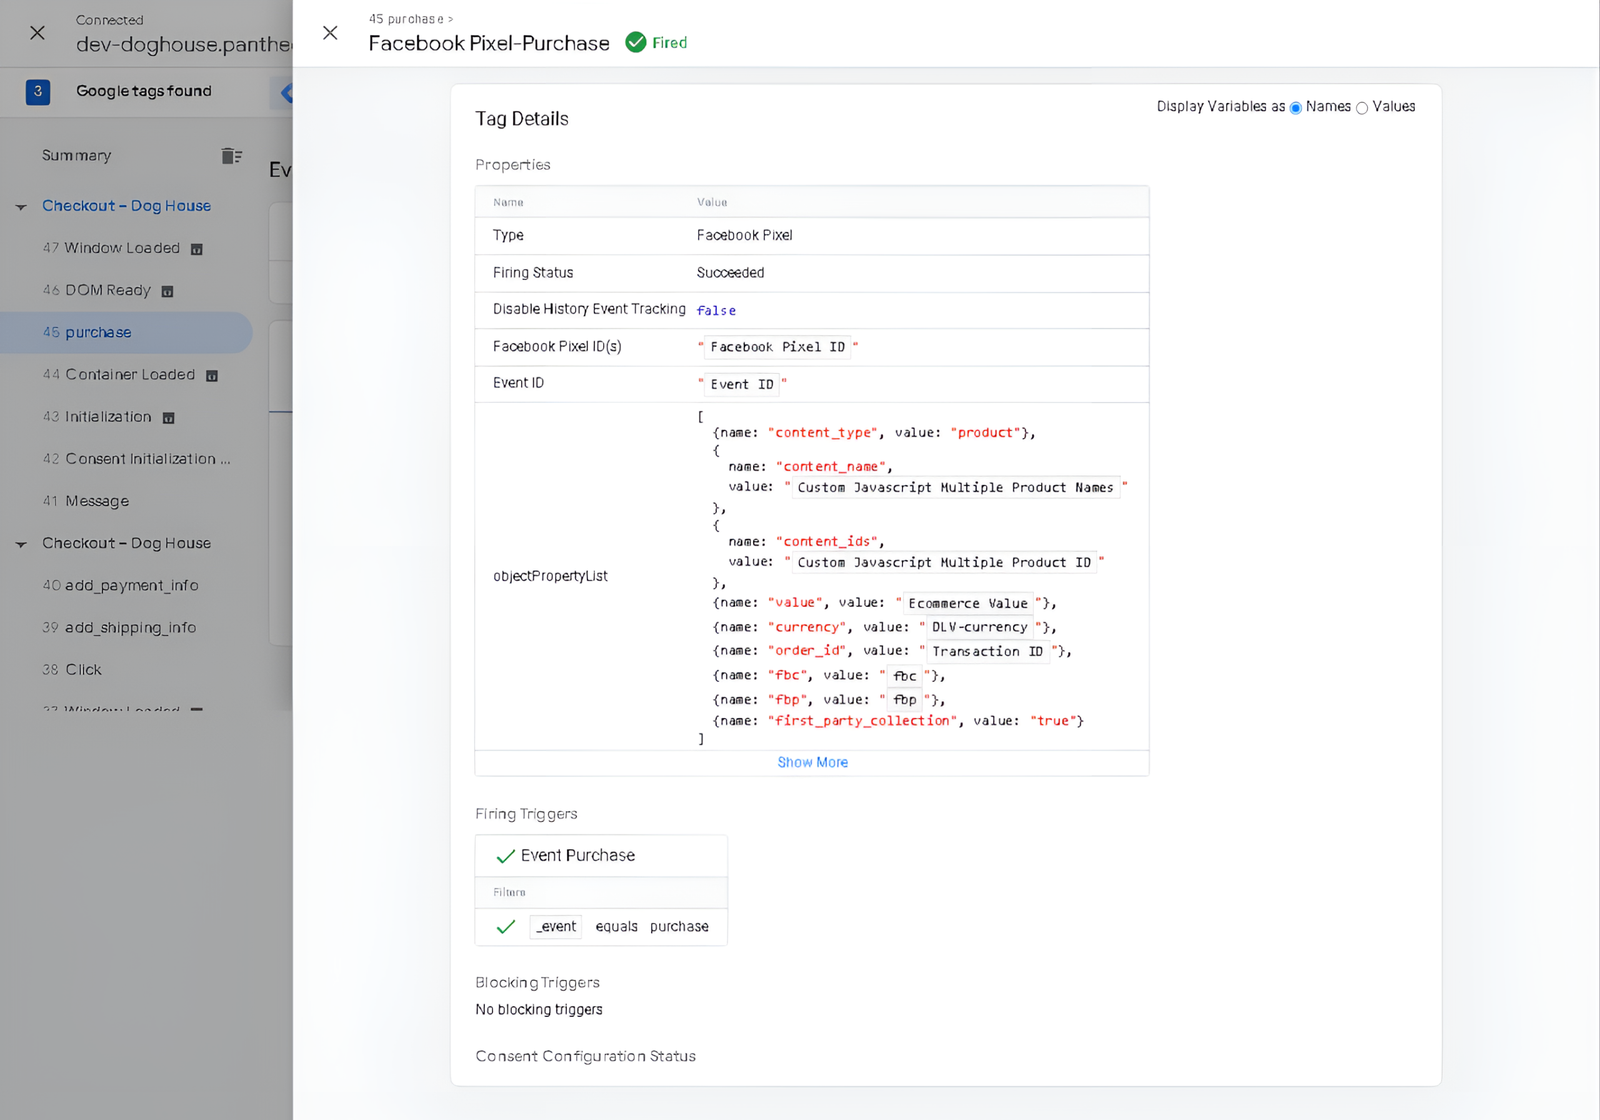This screenshot has width=1600, height=1120.
Task: Click the objectPropertyList property name
Action: click(x=550, y=577)
